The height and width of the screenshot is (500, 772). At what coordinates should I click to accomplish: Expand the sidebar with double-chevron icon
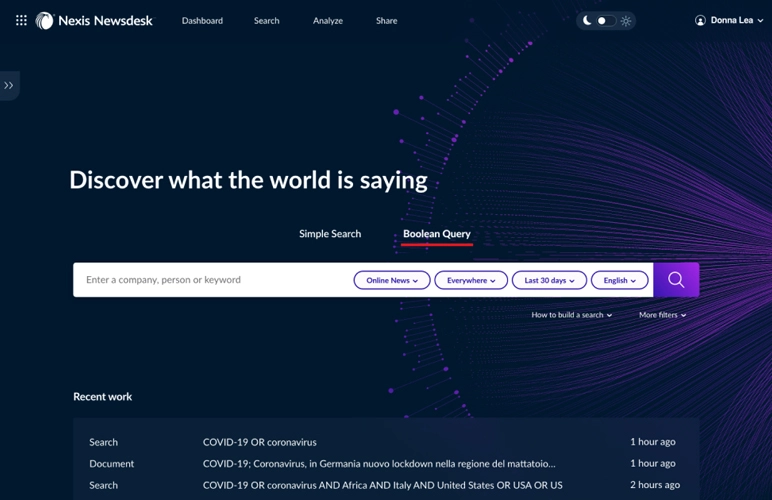pos(9,86)
